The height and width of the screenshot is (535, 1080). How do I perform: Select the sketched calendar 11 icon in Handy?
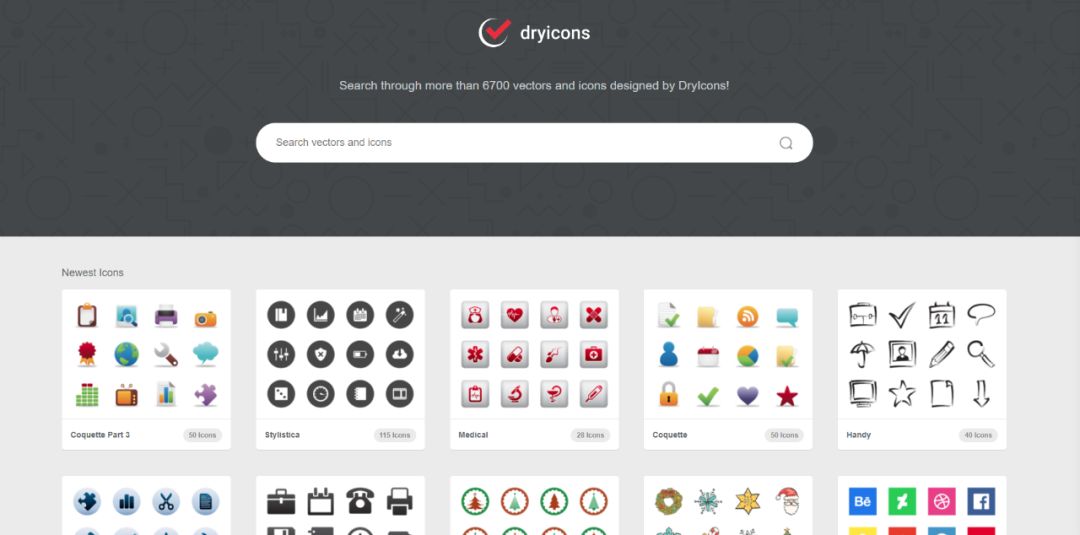(x=941, y=315)
